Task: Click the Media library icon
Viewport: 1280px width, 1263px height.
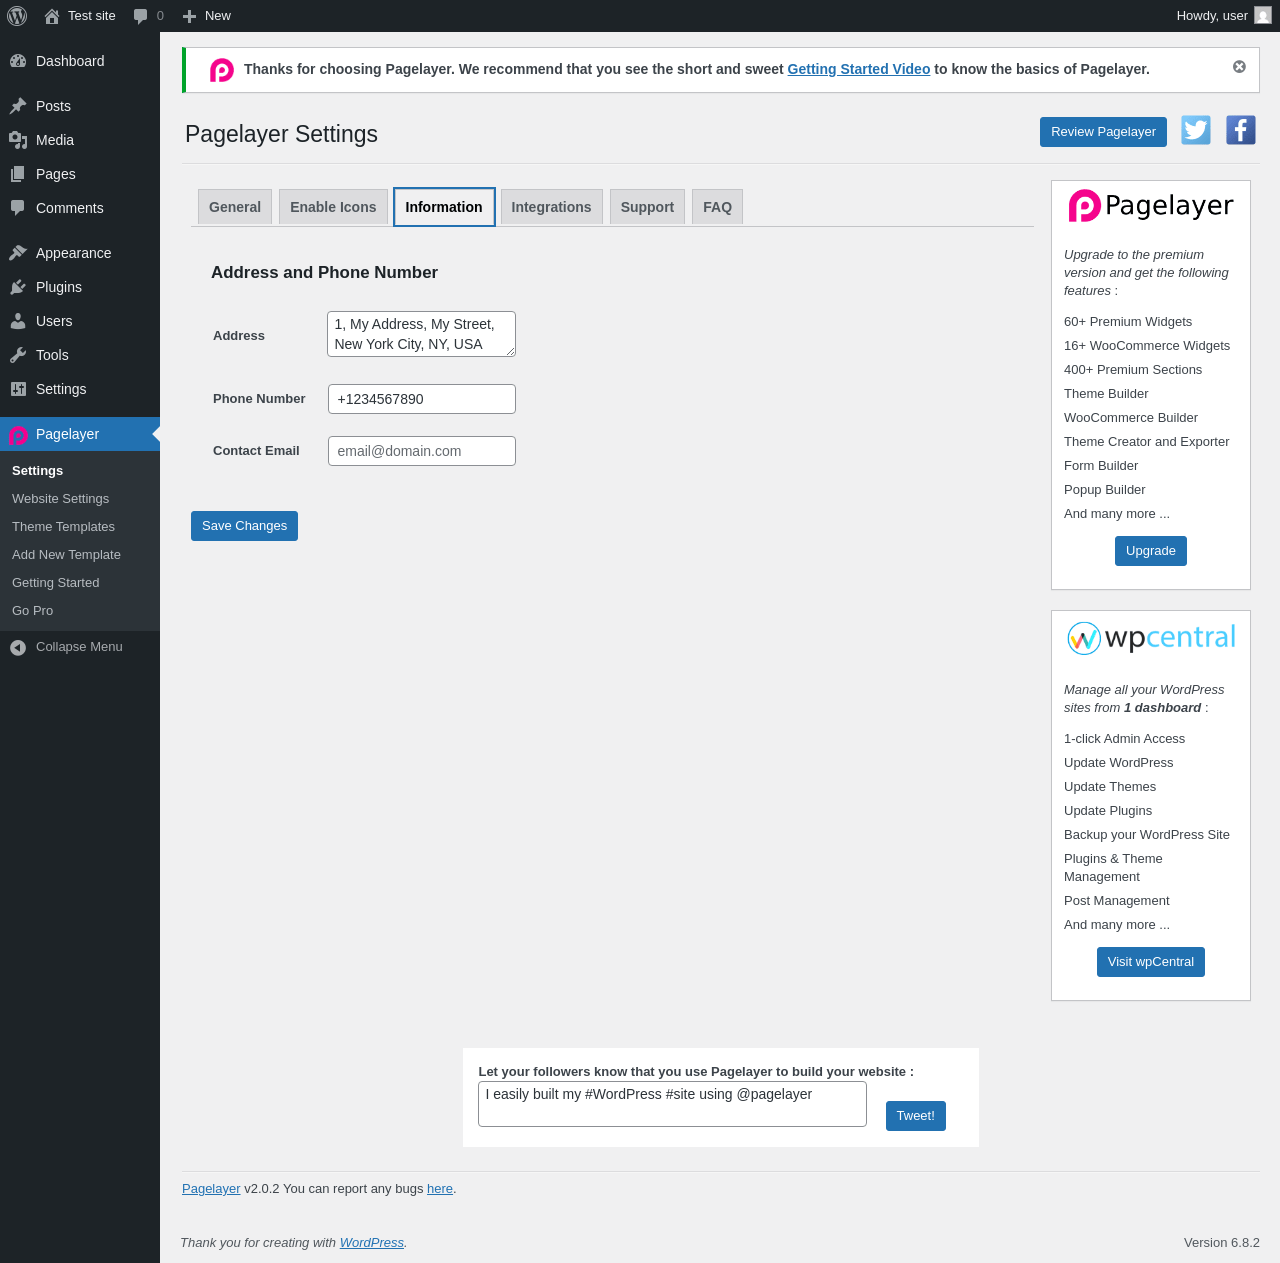Action: 18,140
